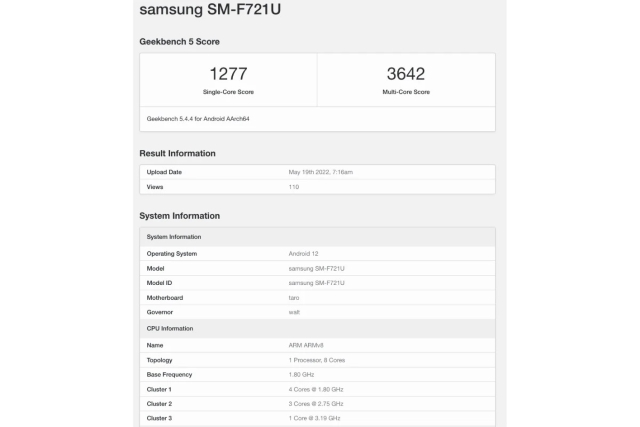The image size is (640, 427).
Task: Select the Cluster 1 label
Action: [x=159, y=389]
